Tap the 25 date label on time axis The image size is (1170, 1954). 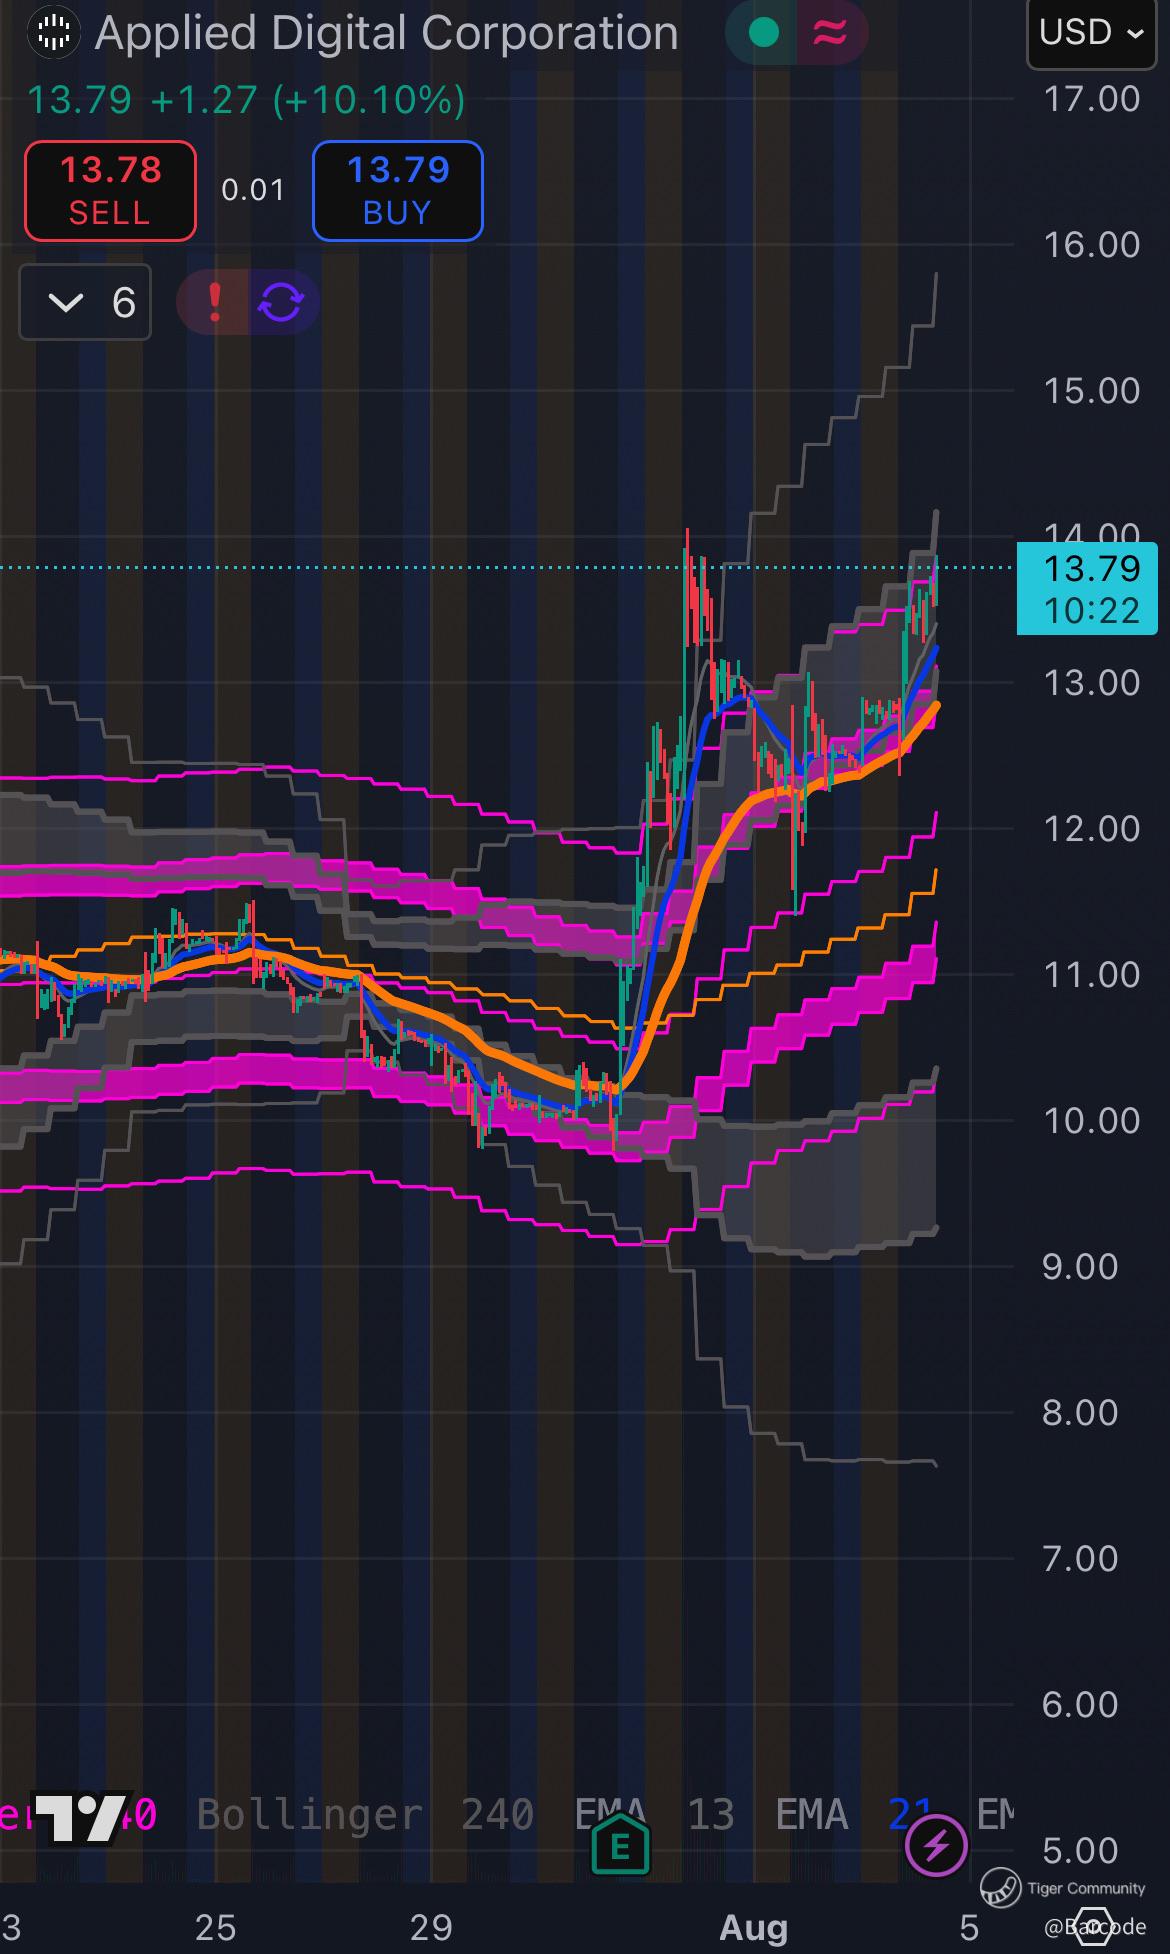coord(216,1926)
